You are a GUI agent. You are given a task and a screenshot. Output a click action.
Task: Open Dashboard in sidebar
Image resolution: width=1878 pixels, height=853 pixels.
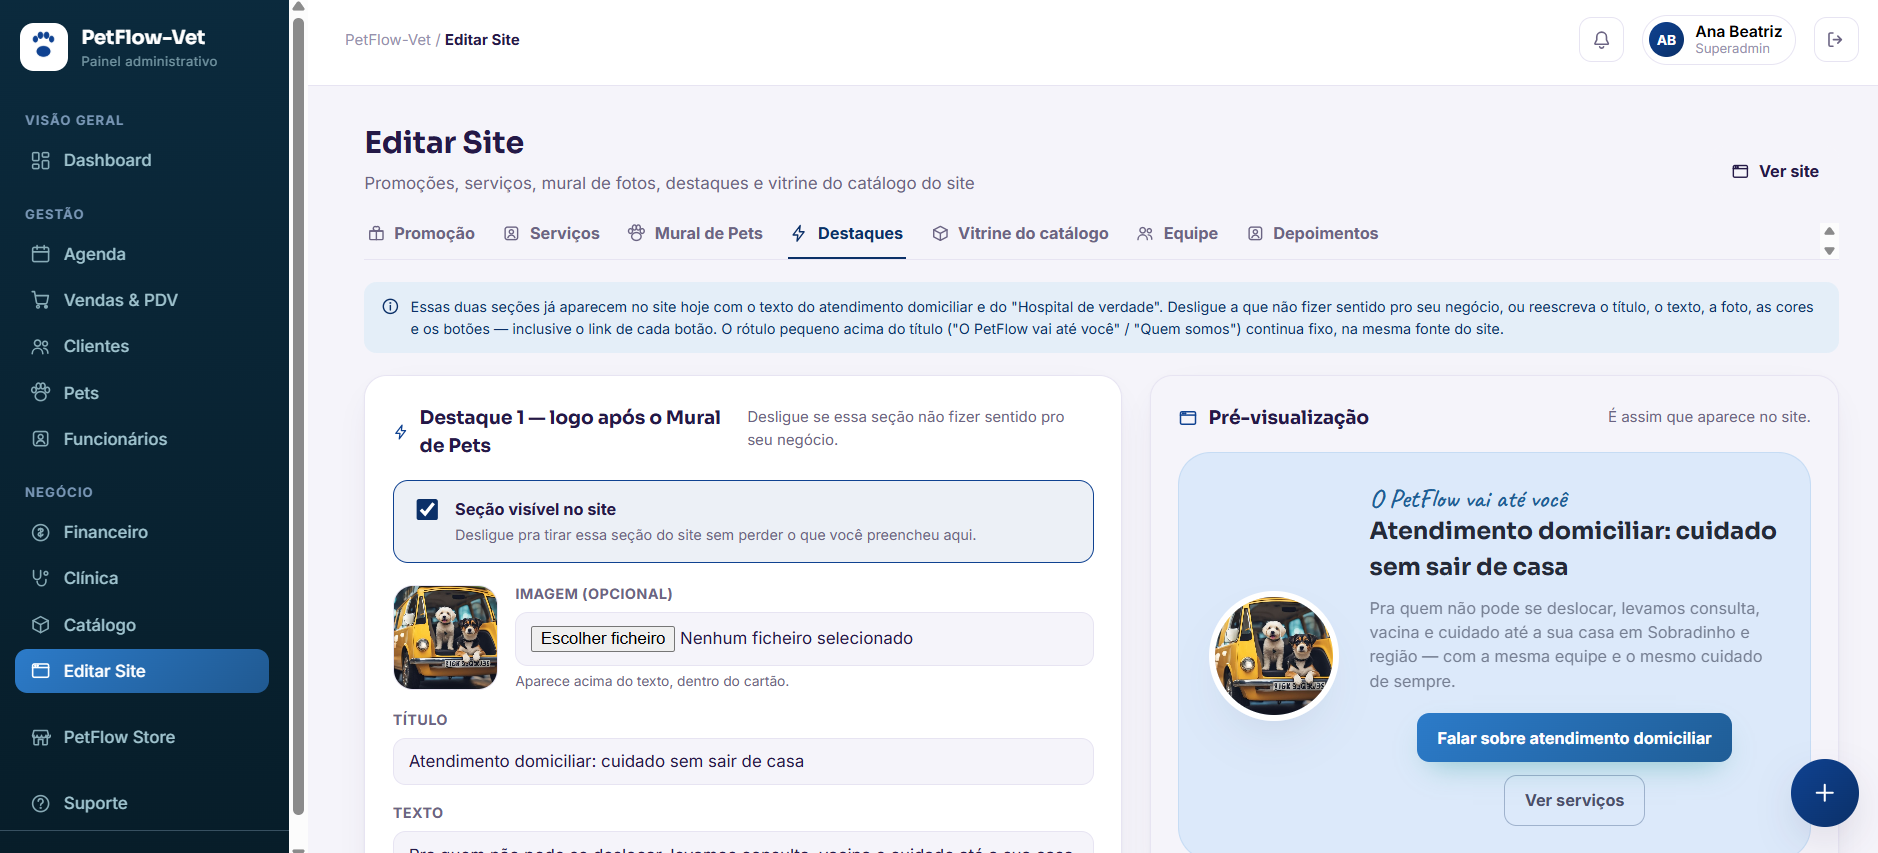[x=142, y=160]
